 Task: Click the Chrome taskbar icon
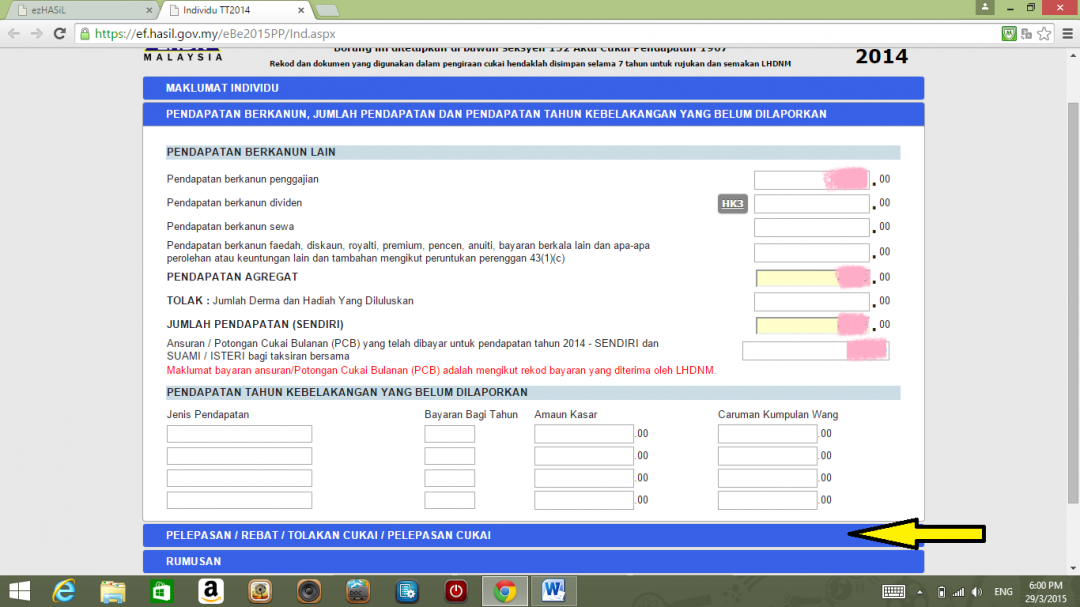pyautogui.click(x=505, y=591)
